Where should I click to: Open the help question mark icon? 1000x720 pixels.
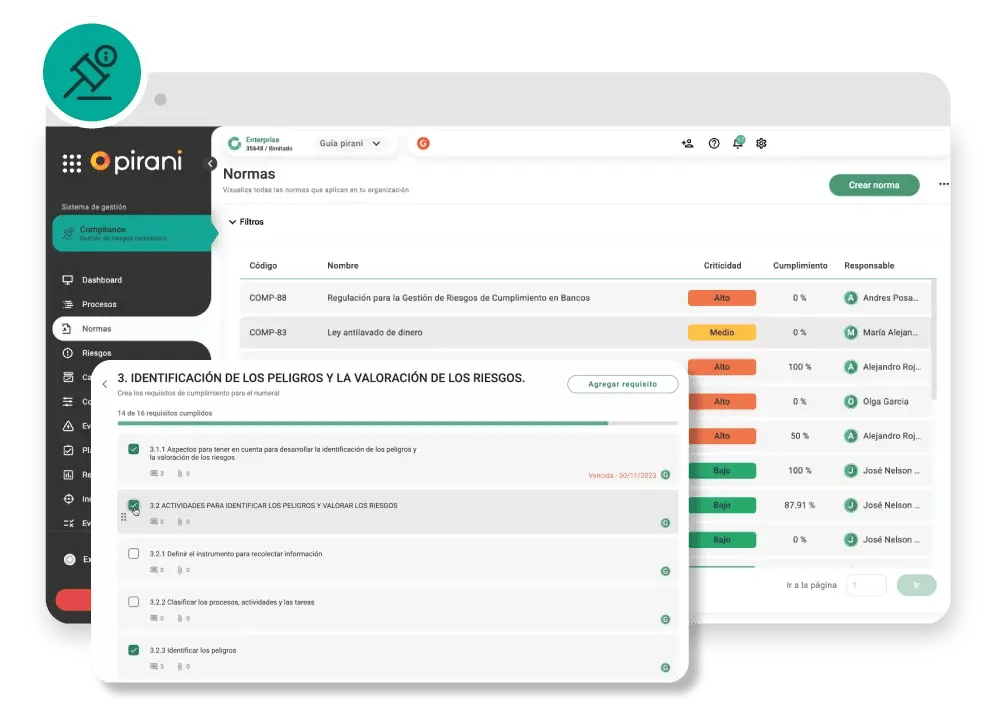(x=714, y=143)
